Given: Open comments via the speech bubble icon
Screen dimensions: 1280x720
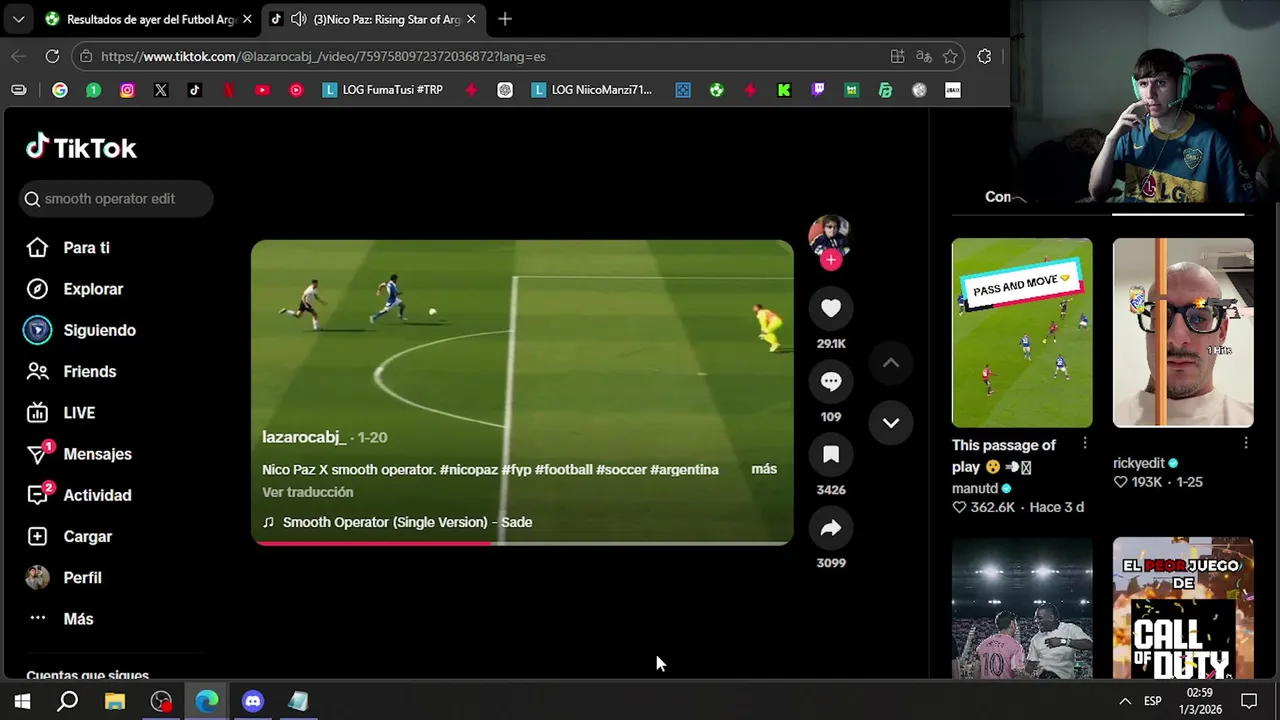Looking at the screenshot, I should (831, 381).
